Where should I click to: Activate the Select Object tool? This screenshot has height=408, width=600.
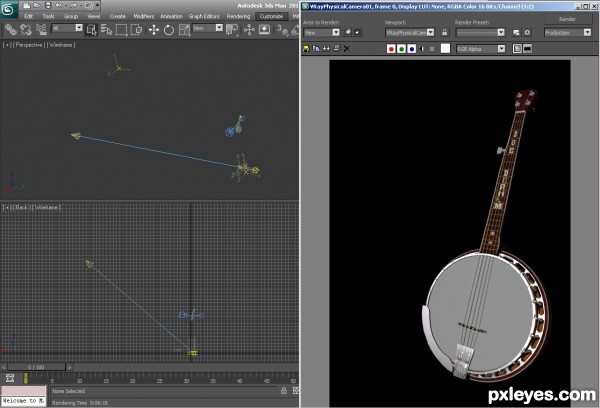[91, 29]
